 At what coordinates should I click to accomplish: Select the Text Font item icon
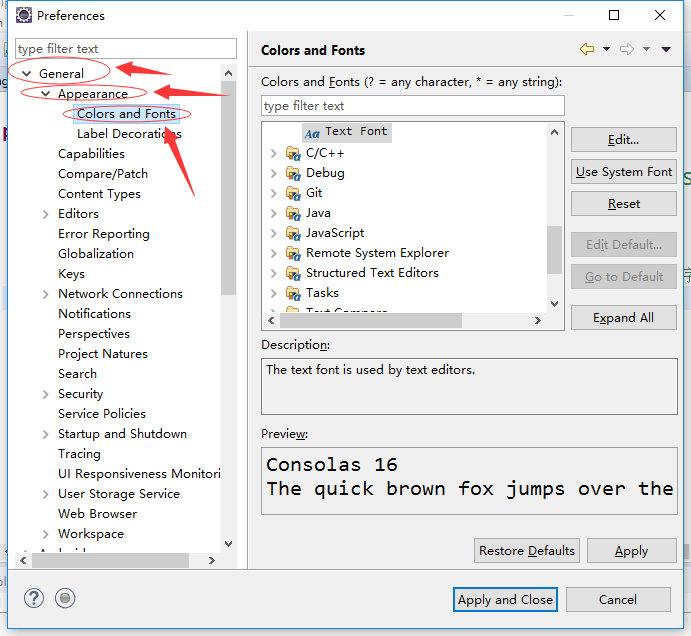point(312,132)
